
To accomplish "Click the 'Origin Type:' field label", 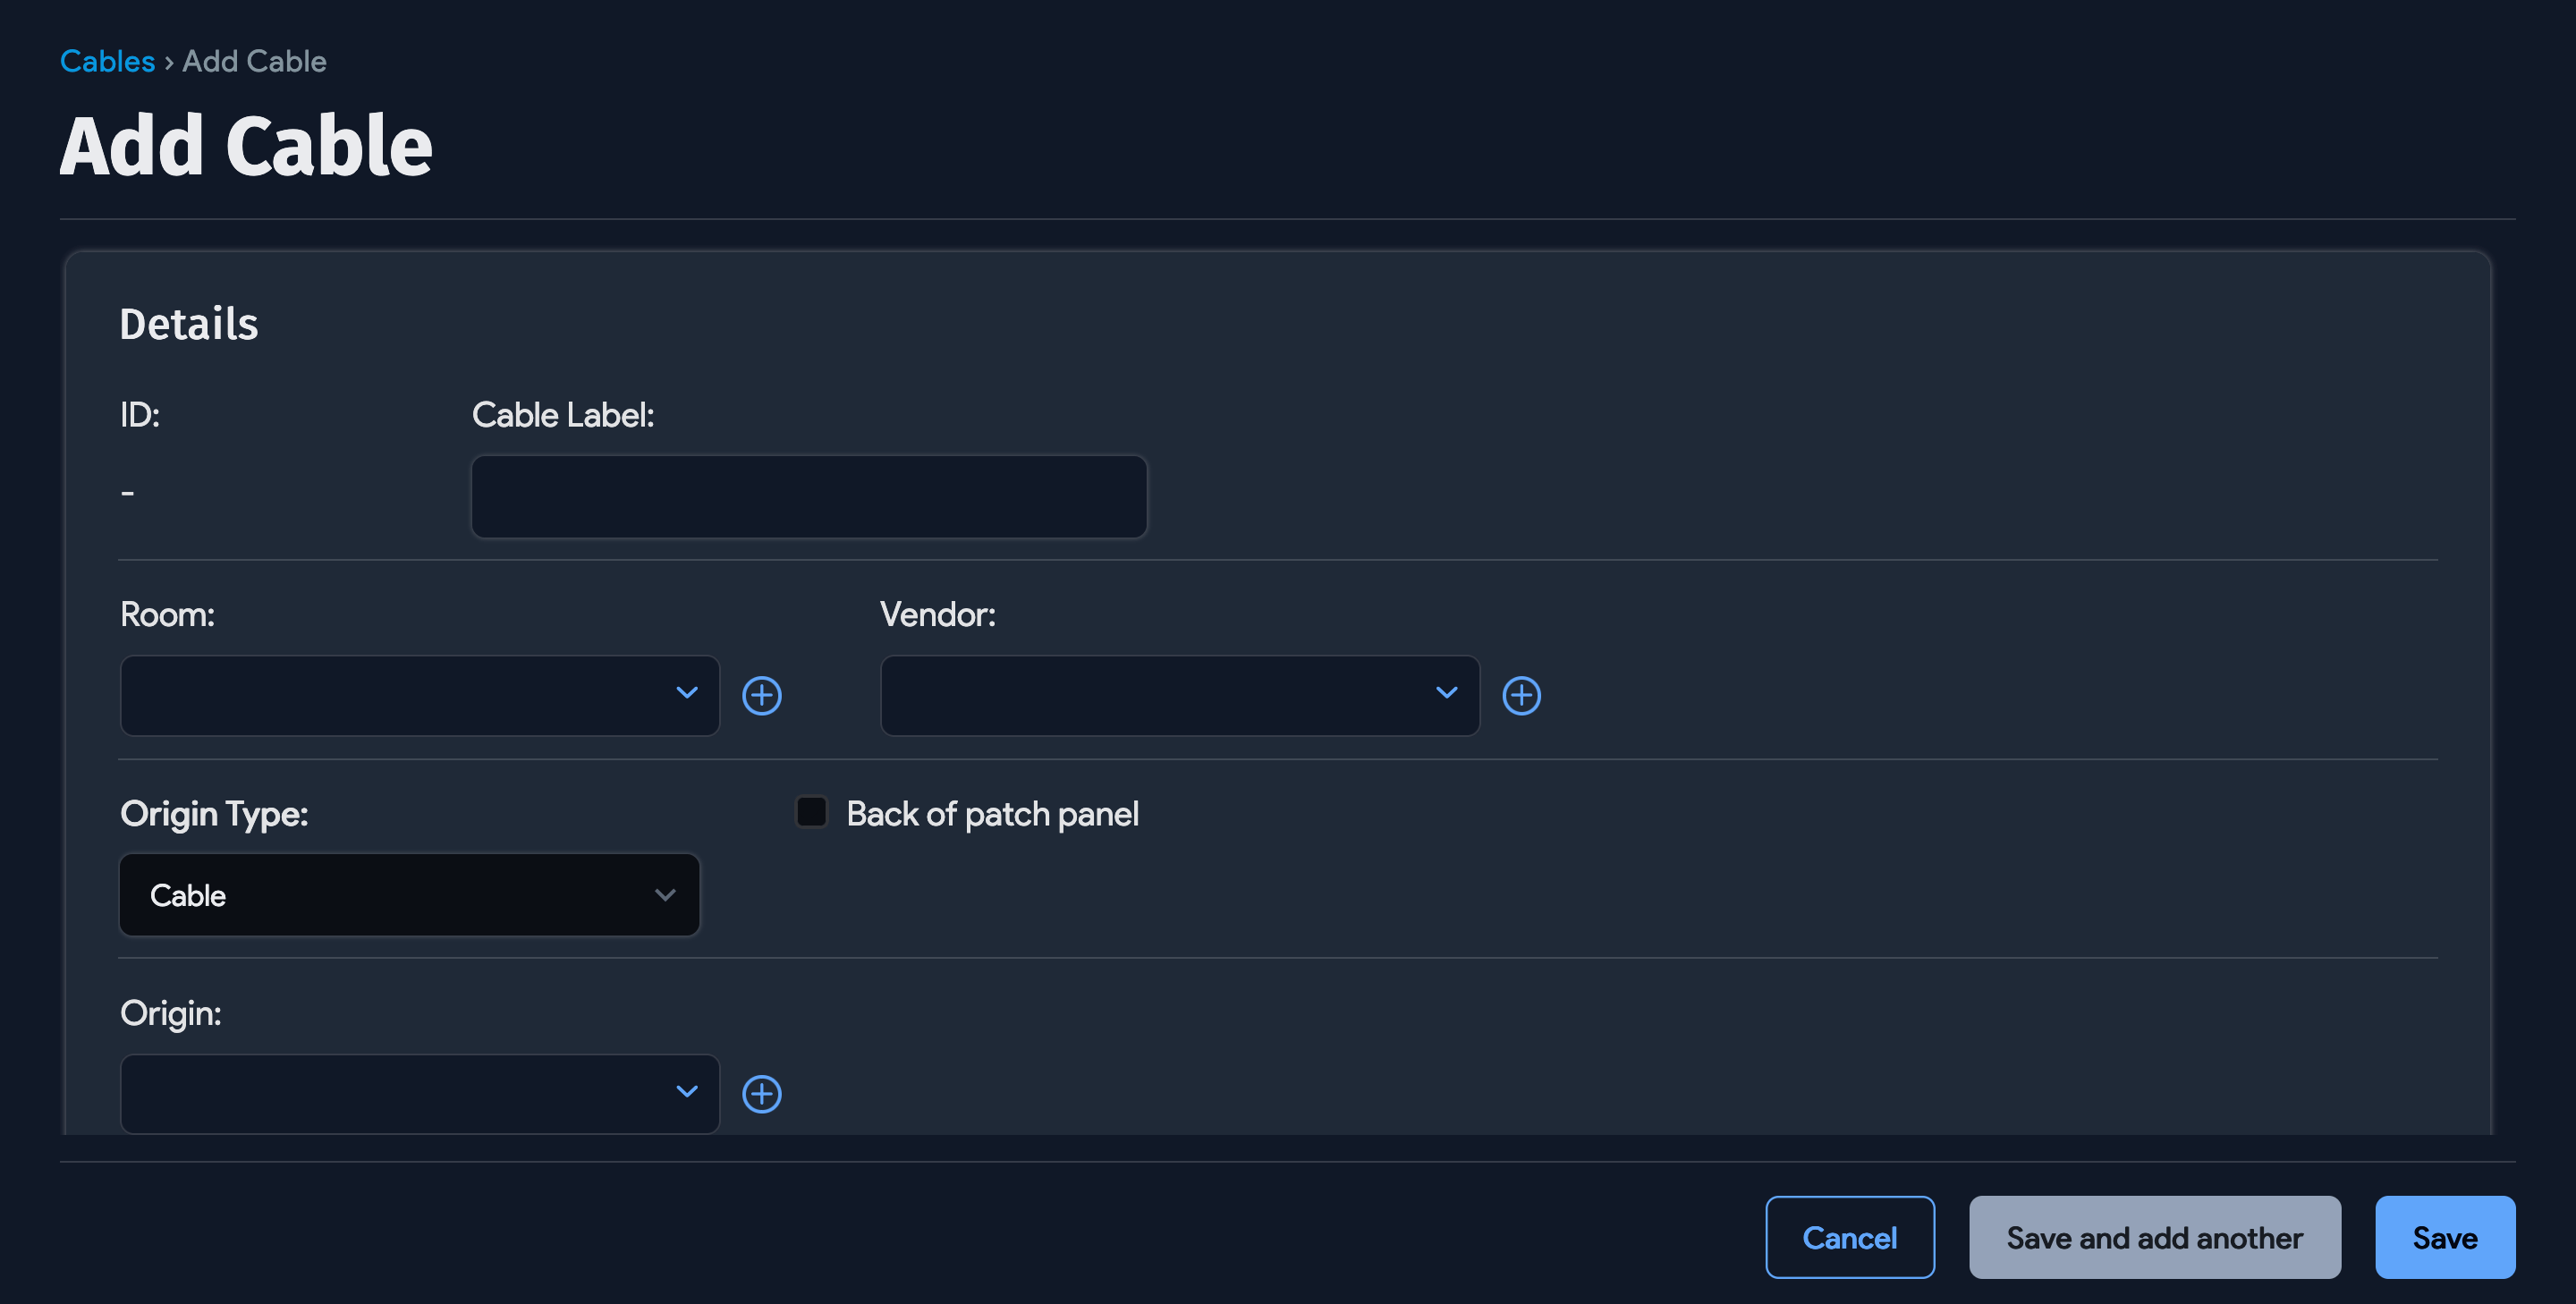I will point(214,814).
